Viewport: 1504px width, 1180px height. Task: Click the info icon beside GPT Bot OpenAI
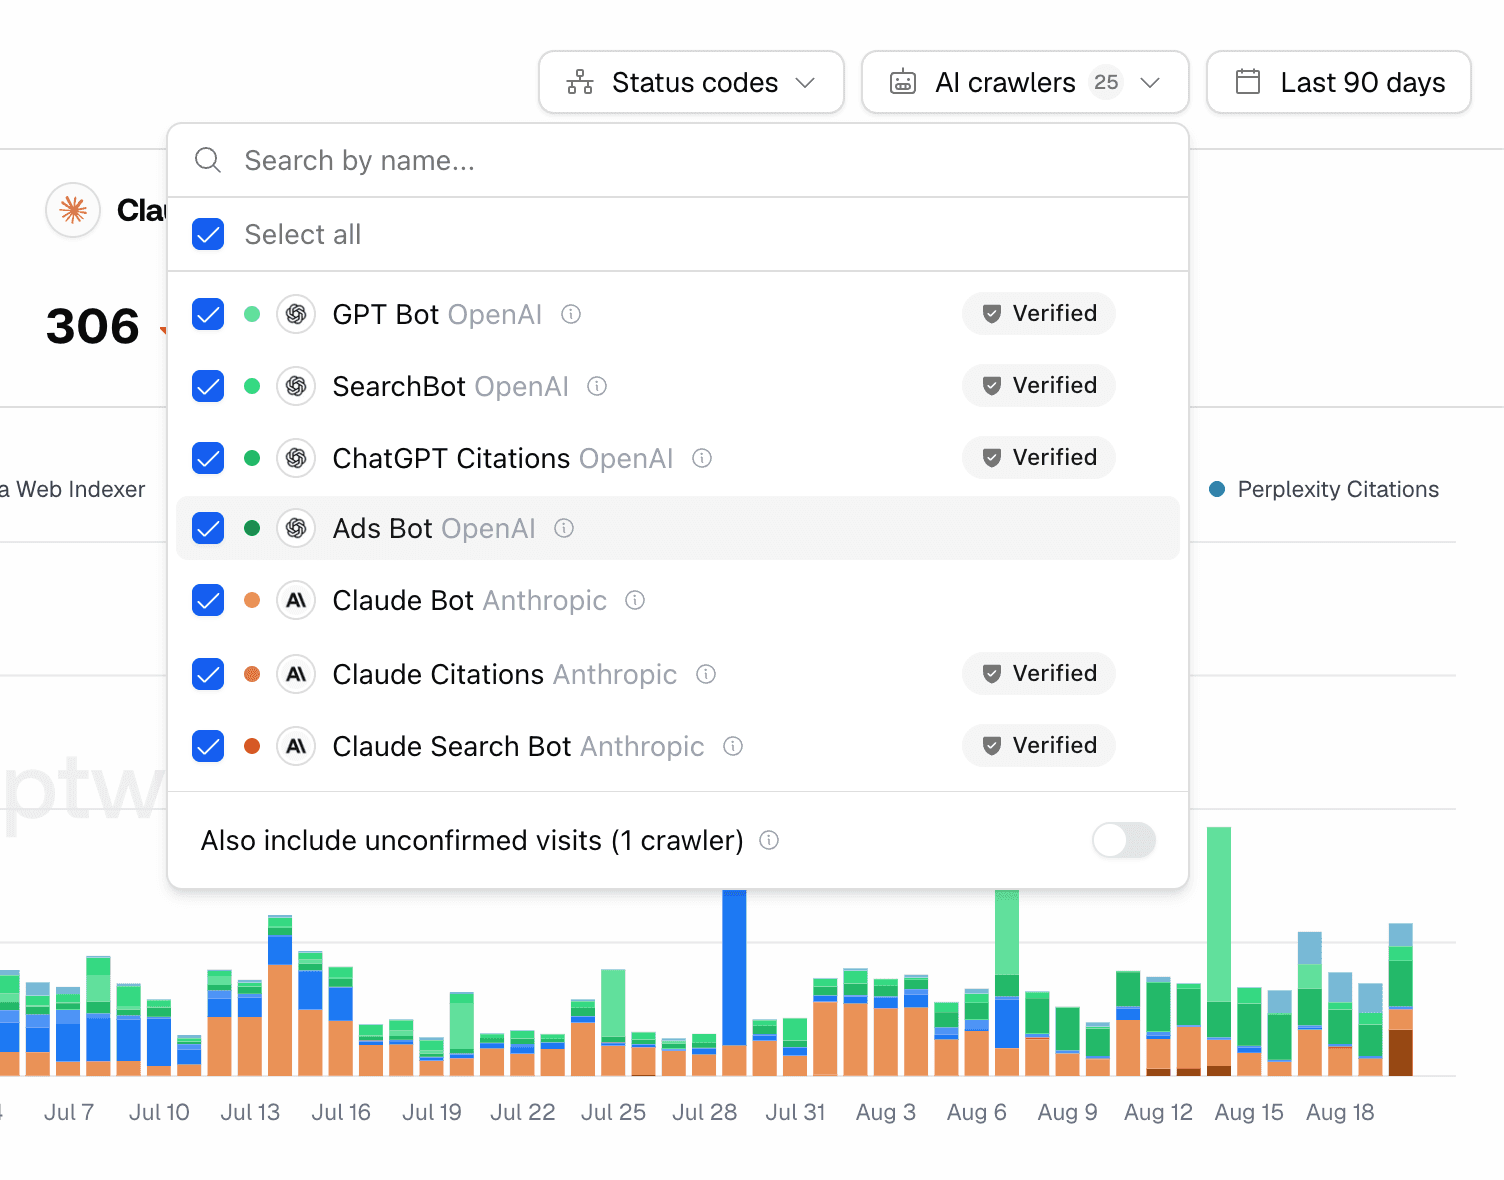[571, 314]
